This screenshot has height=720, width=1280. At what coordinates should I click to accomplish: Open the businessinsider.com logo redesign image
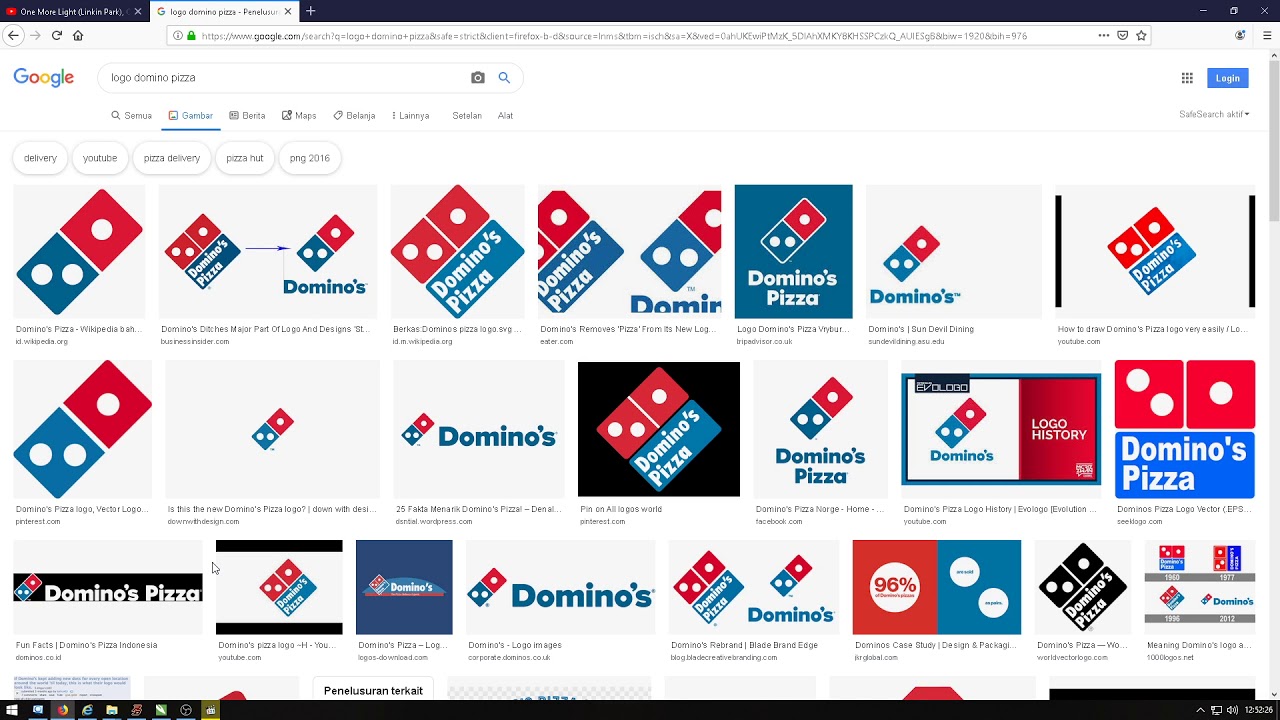pyautogui.click(x=268, y=251)
